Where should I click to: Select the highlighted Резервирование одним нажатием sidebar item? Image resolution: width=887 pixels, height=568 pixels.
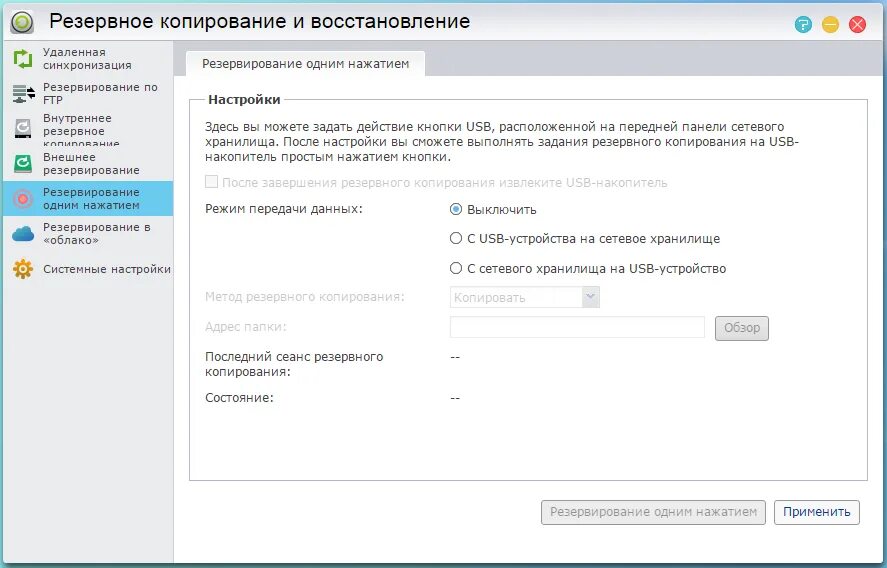point(88,199)
